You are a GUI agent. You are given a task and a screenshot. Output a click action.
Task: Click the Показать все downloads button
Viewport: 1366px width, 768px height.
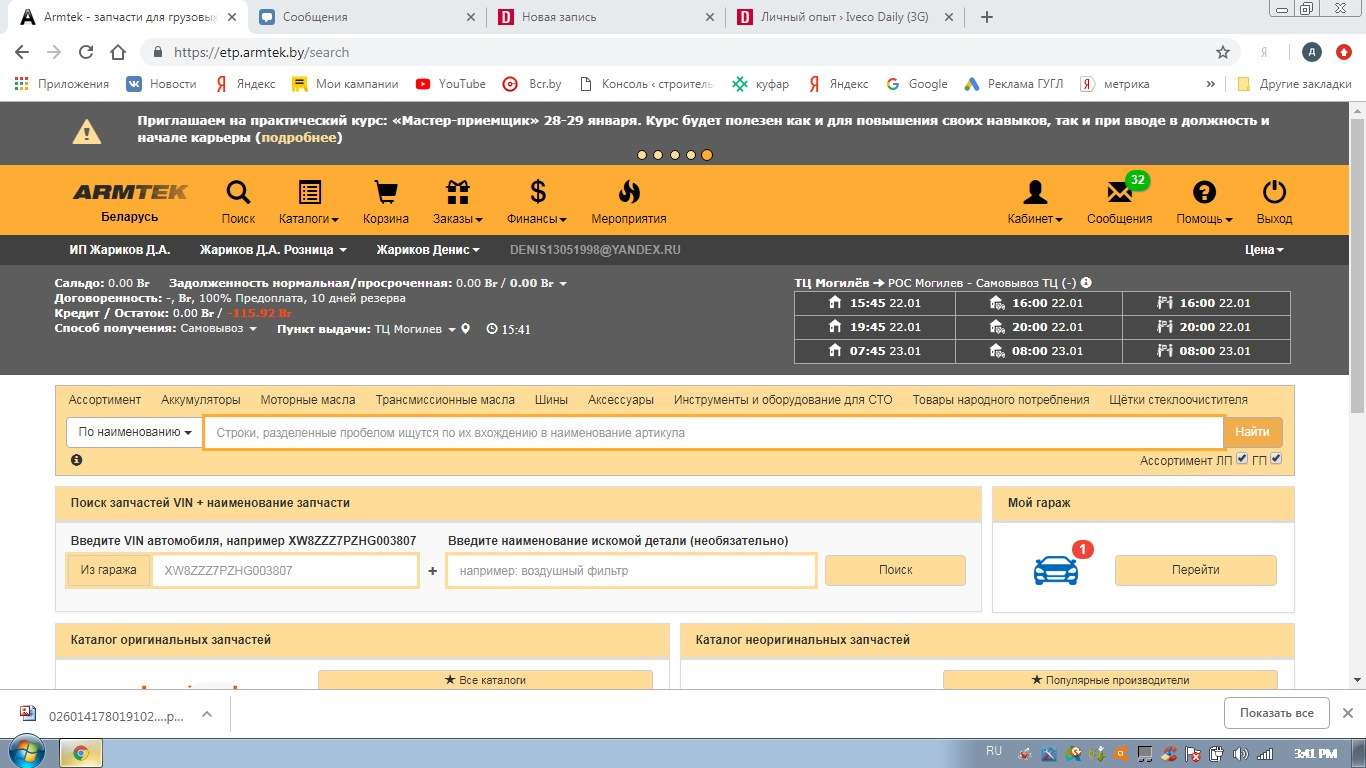pyautogui.click(x=1277, y=713)
